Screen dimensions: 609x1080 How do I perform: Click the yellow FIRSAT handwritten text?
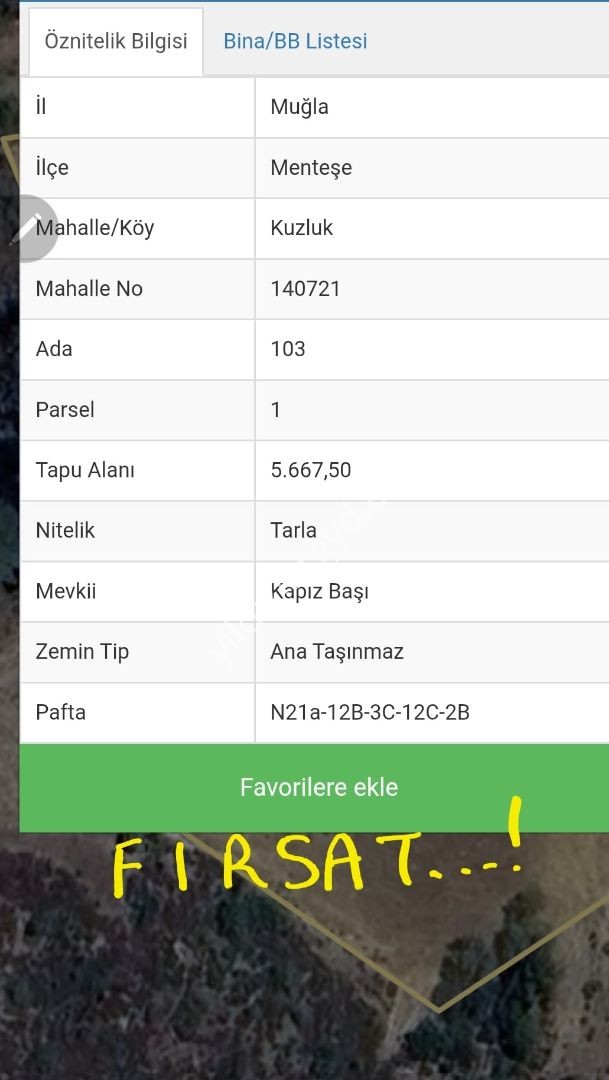tap(300, 862)
